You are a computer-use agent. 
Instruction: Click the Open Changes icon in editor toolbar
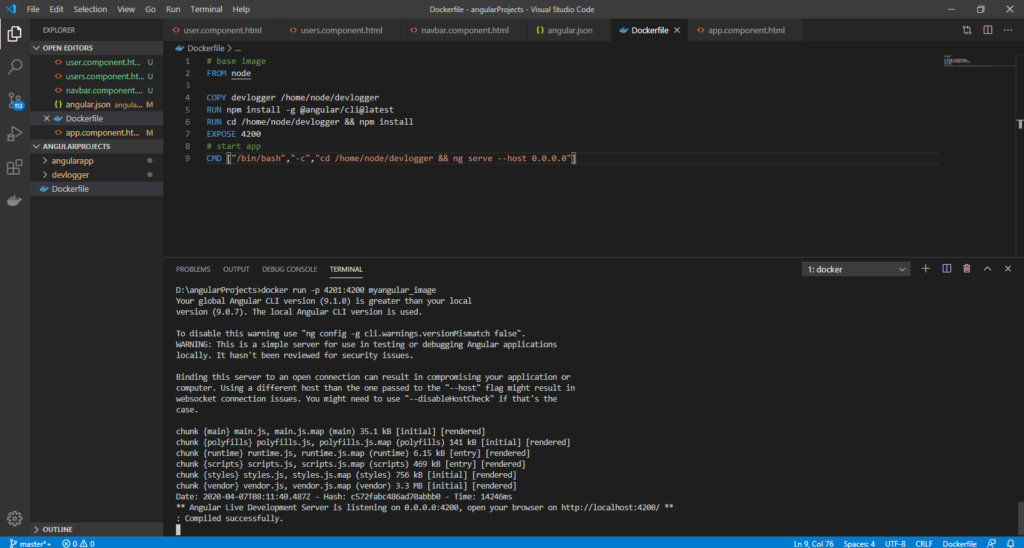point(967,30)
